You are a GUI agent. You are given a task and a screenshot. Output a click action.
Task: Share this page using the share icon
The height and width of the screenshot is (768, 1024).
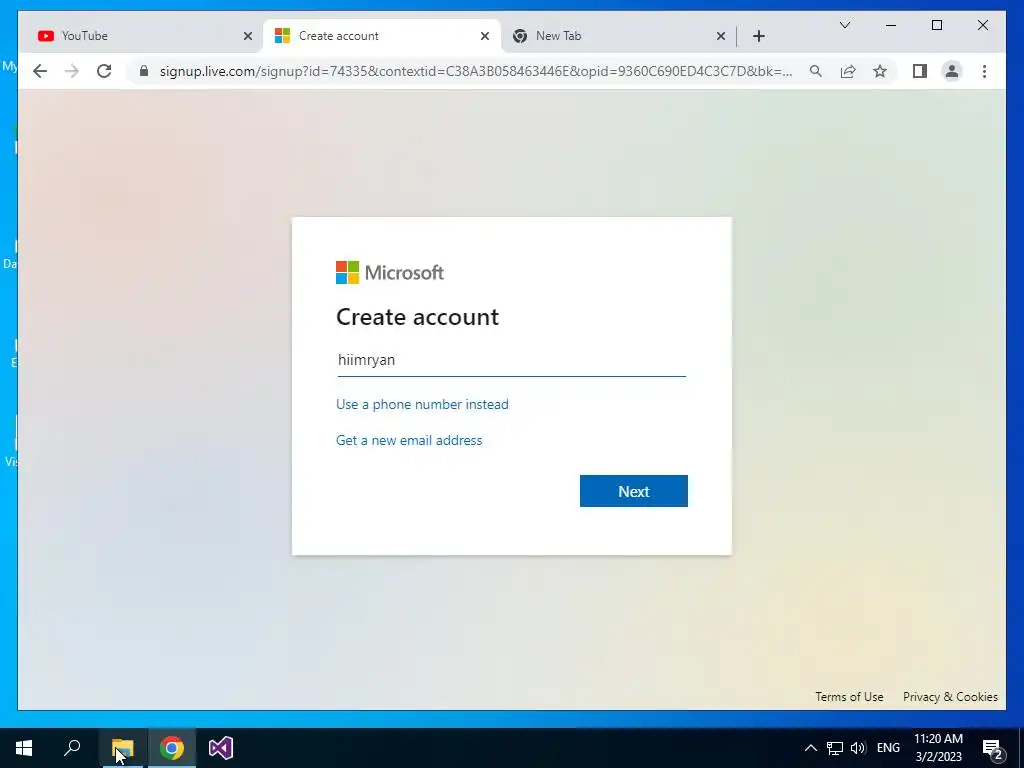point(848,71)
